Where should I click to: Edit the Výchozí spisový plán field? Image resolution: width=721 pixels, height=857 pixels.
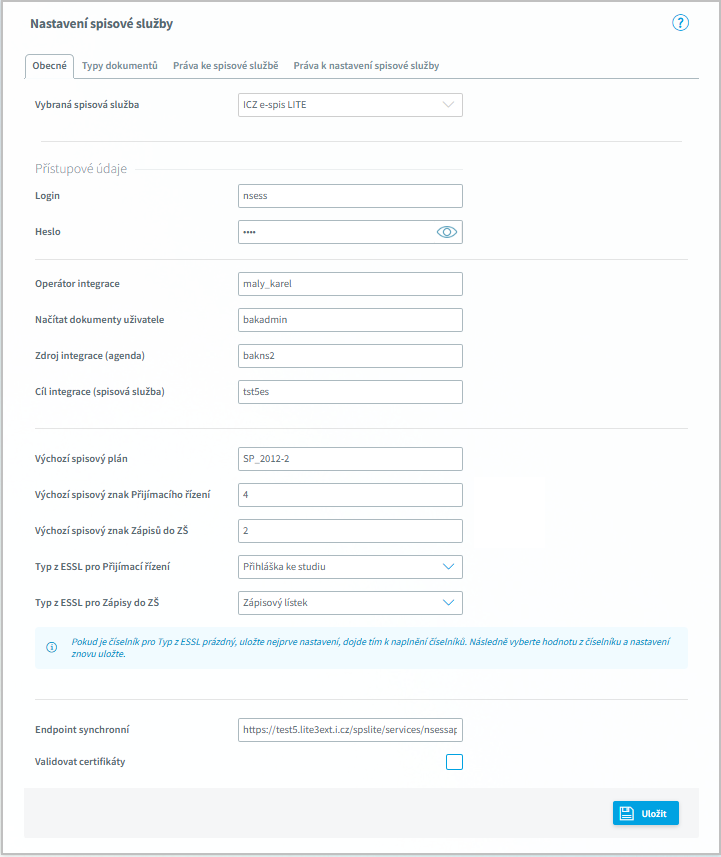[x=350, y=459]
